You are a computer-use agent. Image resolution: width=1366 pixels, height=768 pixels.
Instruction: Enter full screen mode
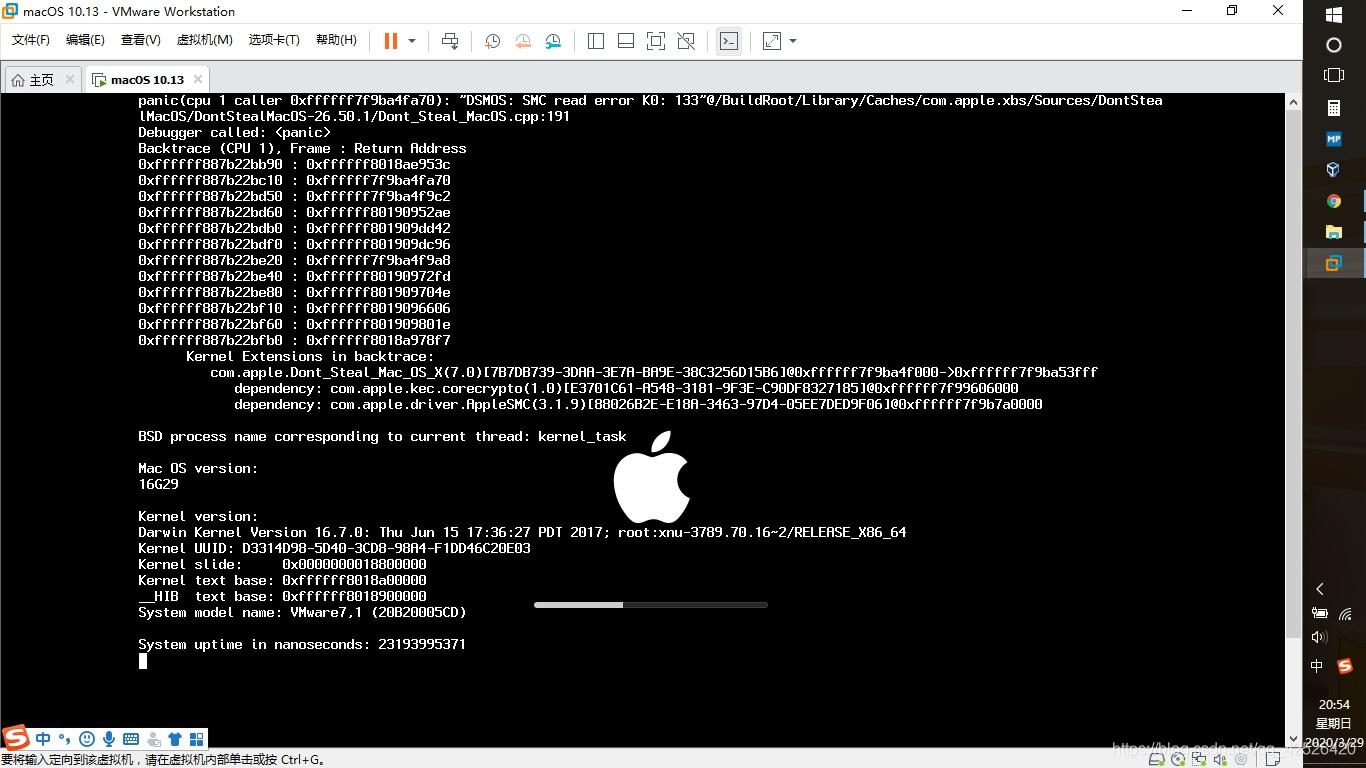(x=656, y=41)
